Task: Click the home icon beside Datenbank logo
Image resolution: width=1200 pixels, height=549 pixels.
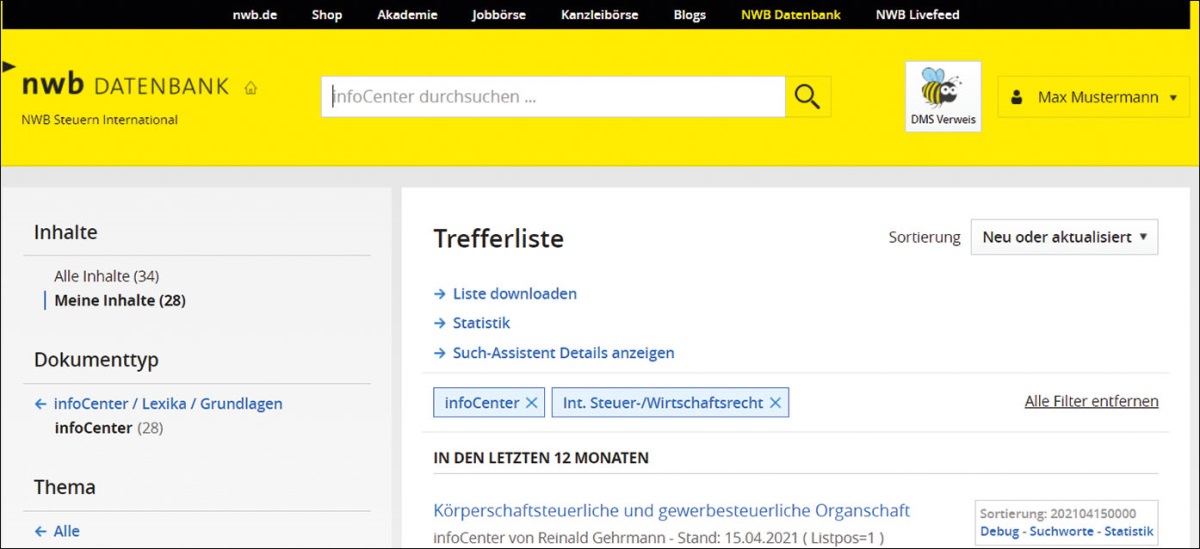Action: [250, 88]
